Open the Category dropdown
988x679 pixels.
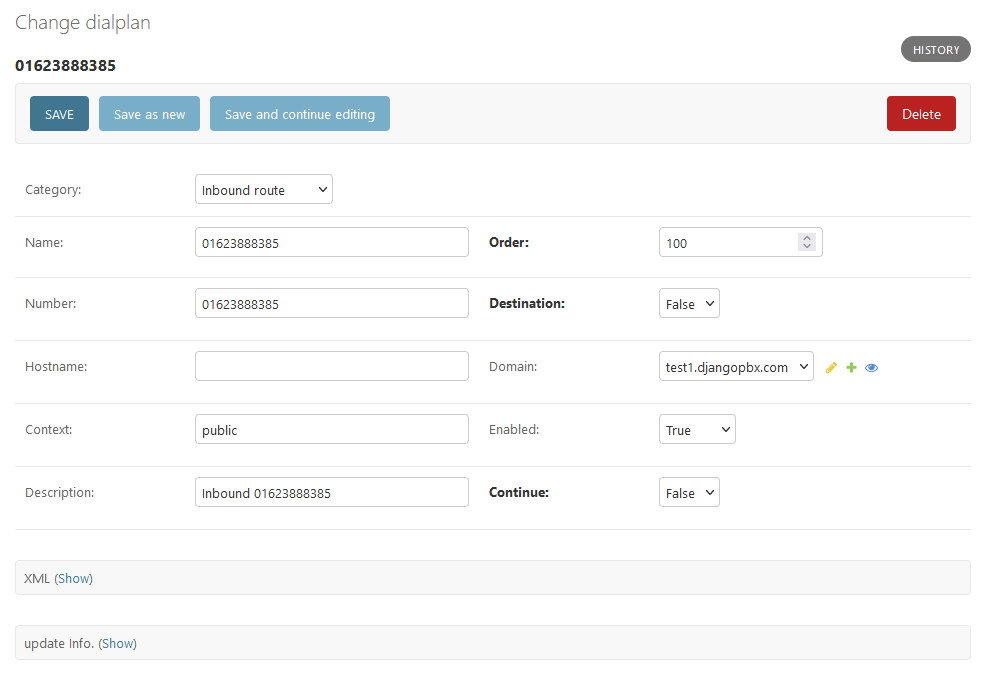[x=263, y=190]
